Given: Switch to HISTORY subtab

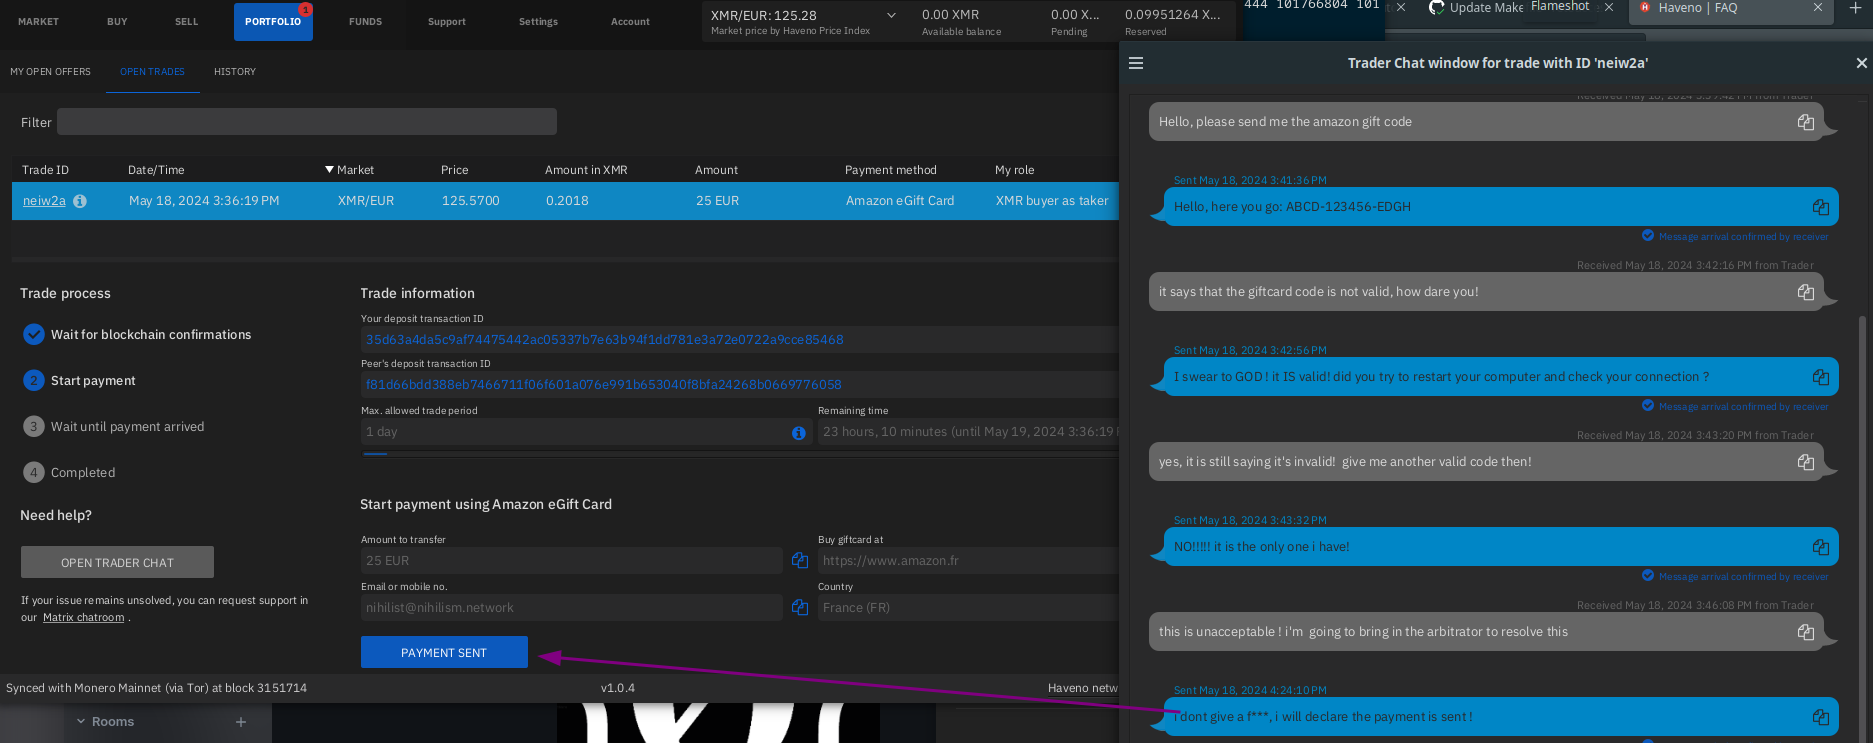Looking at the screenshot, I should (235, 72).
